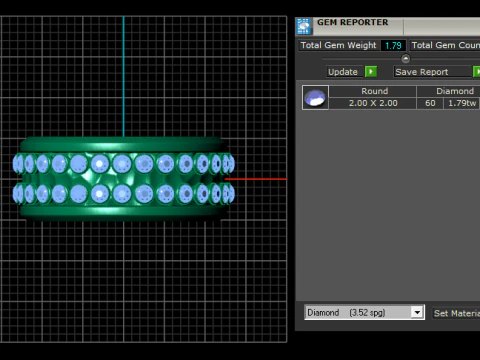Click the Gem Reporter panel icon
The height and width of the screenshot is (360, 480).
[x=304, y=26]
